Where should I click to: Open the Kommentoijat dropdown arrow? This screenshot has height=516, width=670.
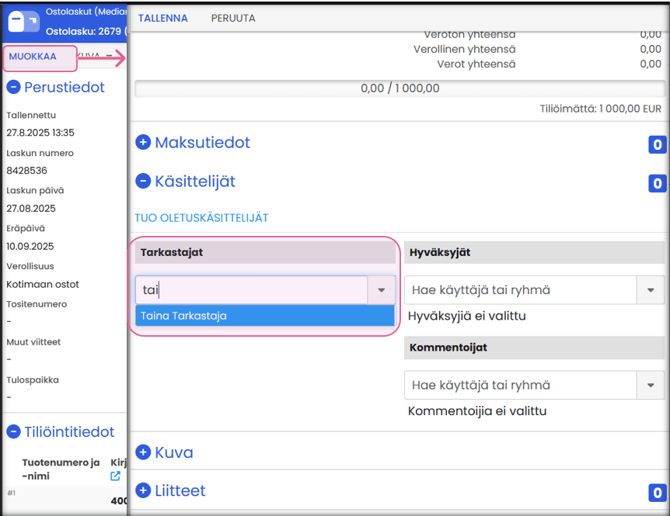(651, 385)
